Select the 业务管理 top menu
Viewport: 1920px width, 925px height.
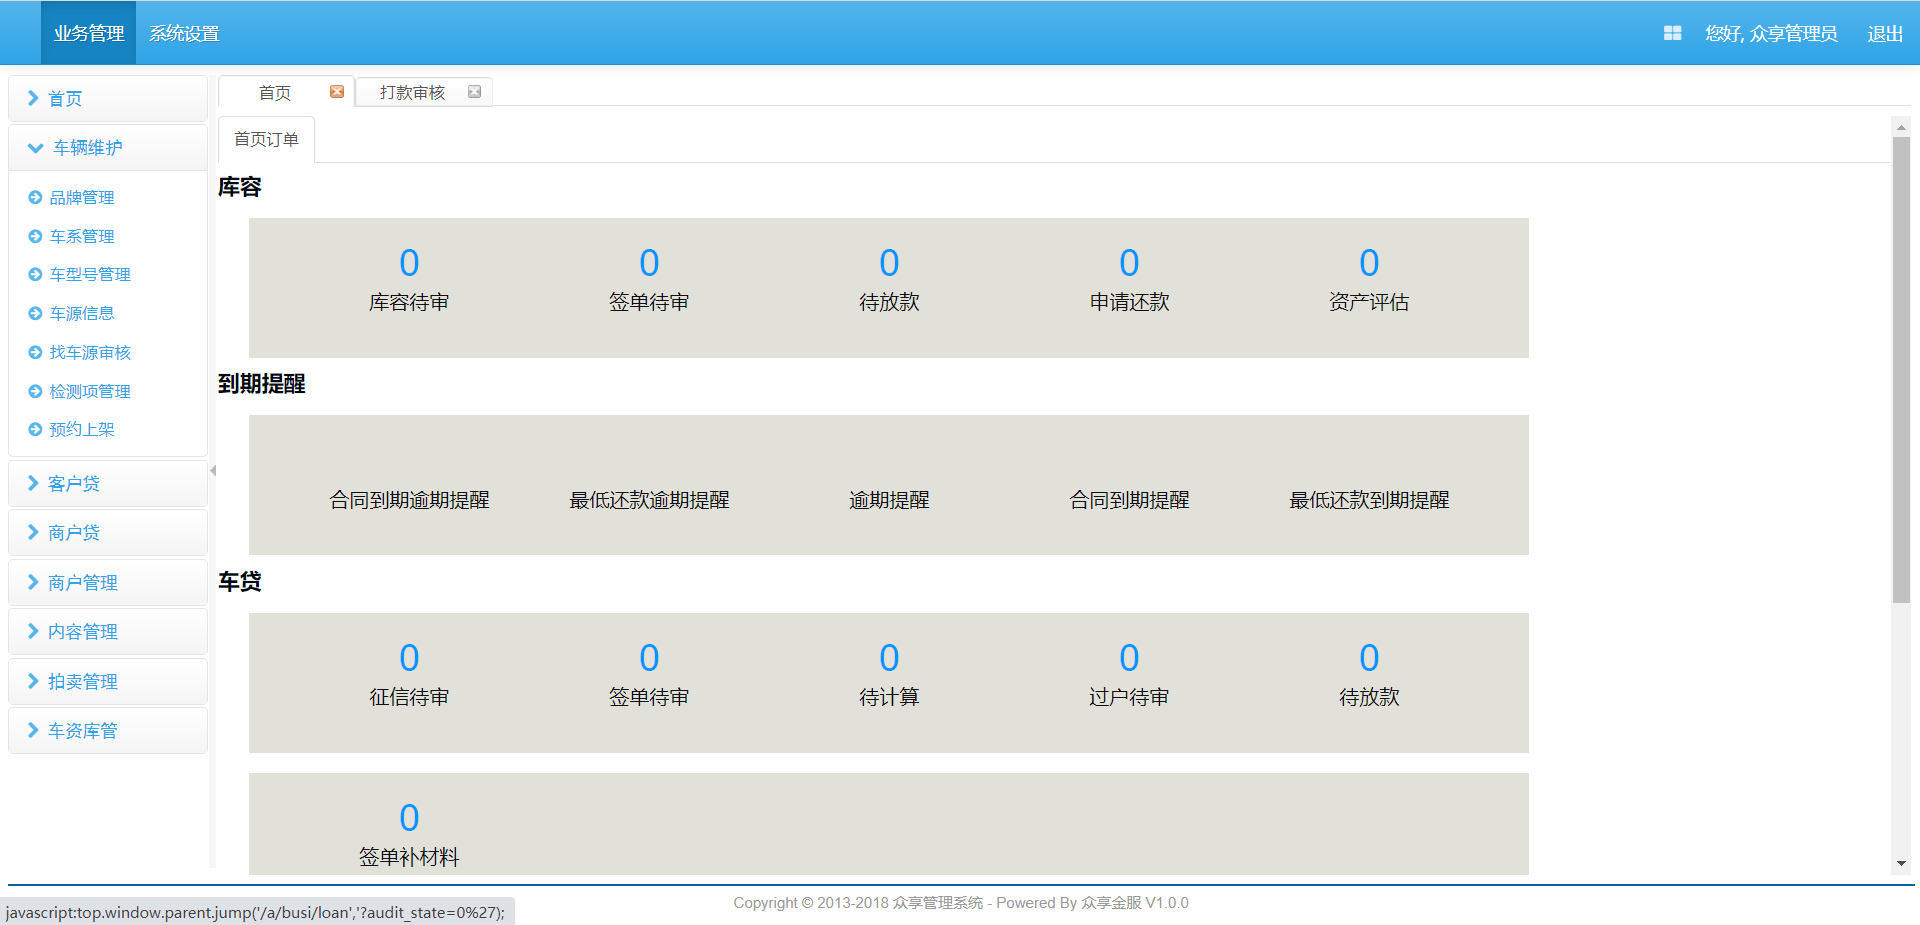89,33
